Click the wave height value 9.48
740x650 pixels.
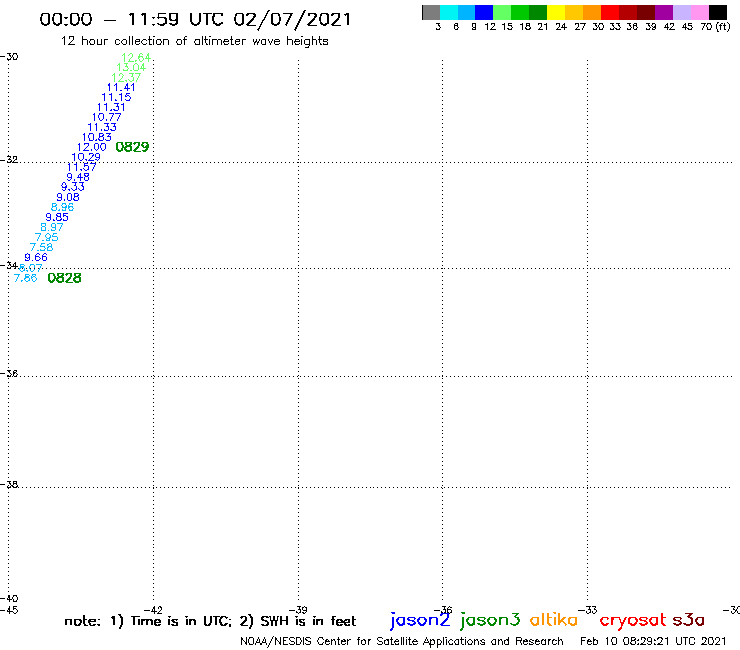coord(78,177)
